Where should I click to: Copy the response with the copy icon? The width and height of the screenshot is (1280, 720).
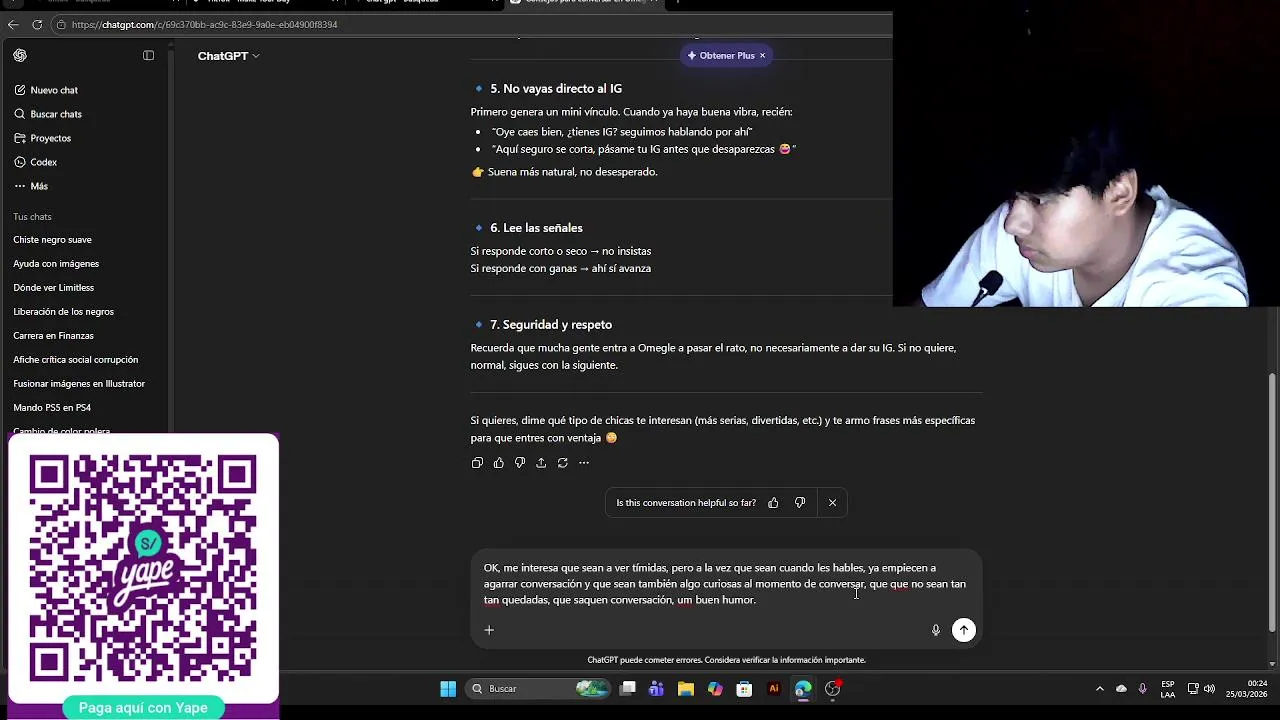[477, 463]
